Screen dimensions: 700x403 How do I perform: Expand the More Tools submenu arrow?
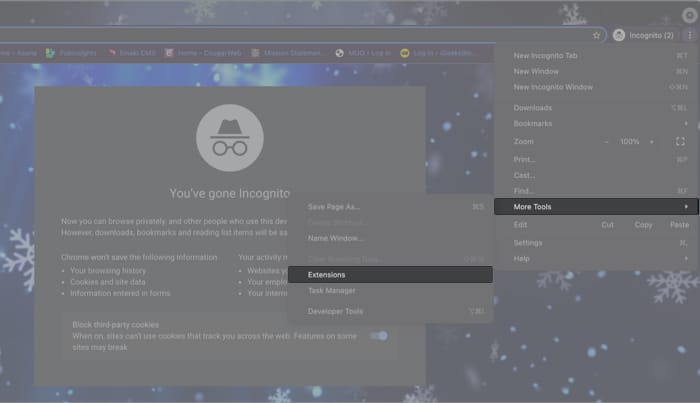(x=686, y=207)
